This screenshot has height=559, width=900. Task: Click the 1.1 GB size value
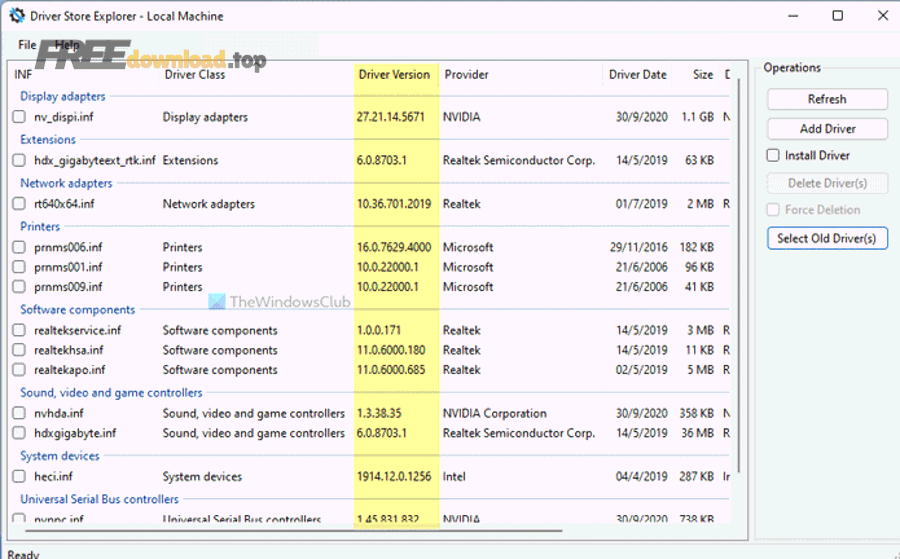point(697,117)
